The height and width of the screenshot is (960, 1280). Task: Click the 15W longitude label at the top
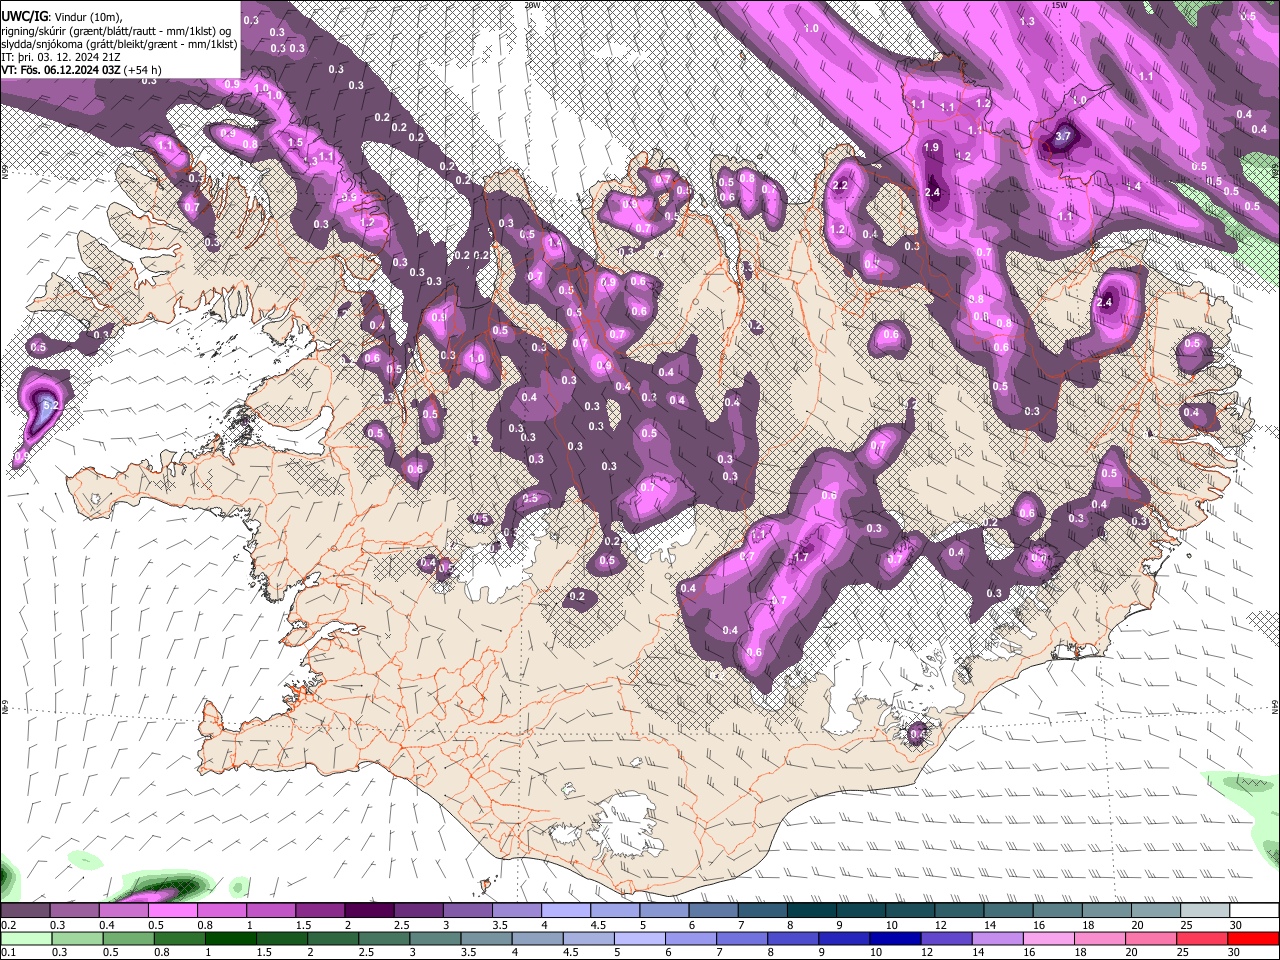(1059, 5)
